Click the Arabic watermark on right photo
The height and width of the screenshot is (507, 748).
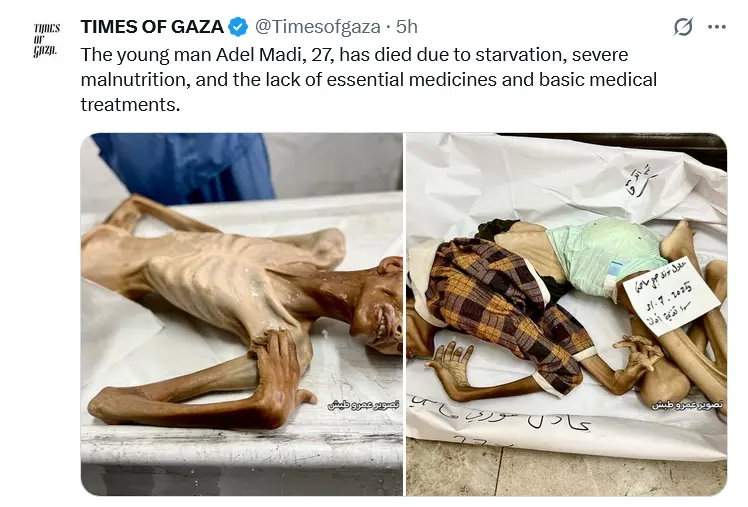coord(687,405)
